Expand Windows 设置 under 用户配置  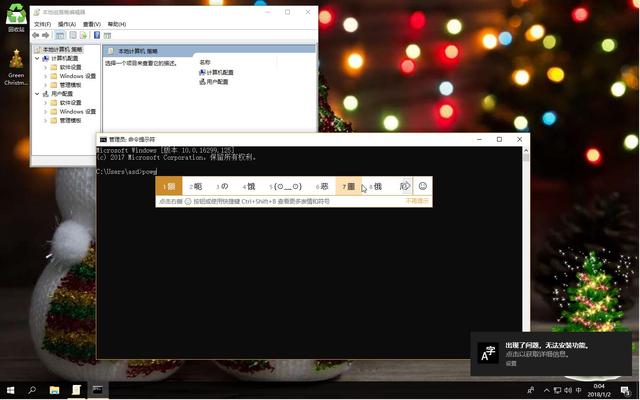coord(45,112)
